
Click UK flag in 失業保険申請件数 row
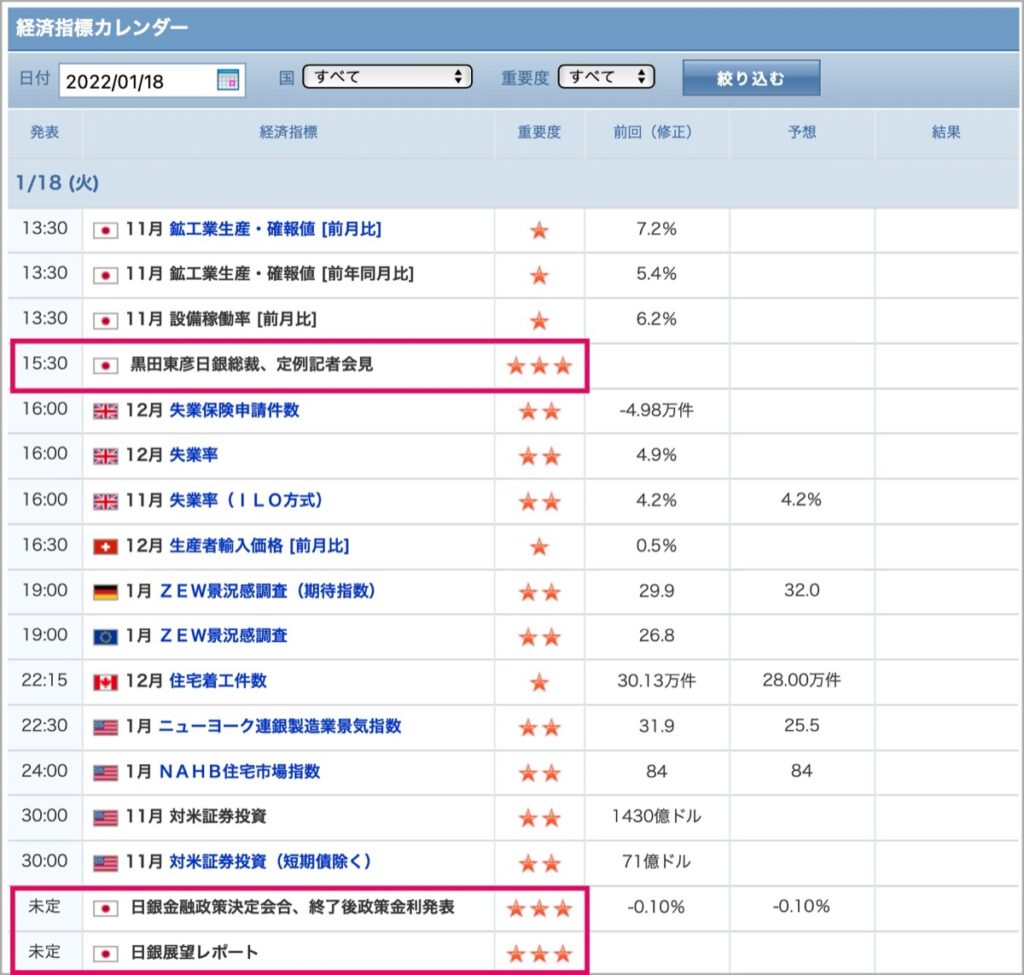pyautogui.click(x=105, y=411)
